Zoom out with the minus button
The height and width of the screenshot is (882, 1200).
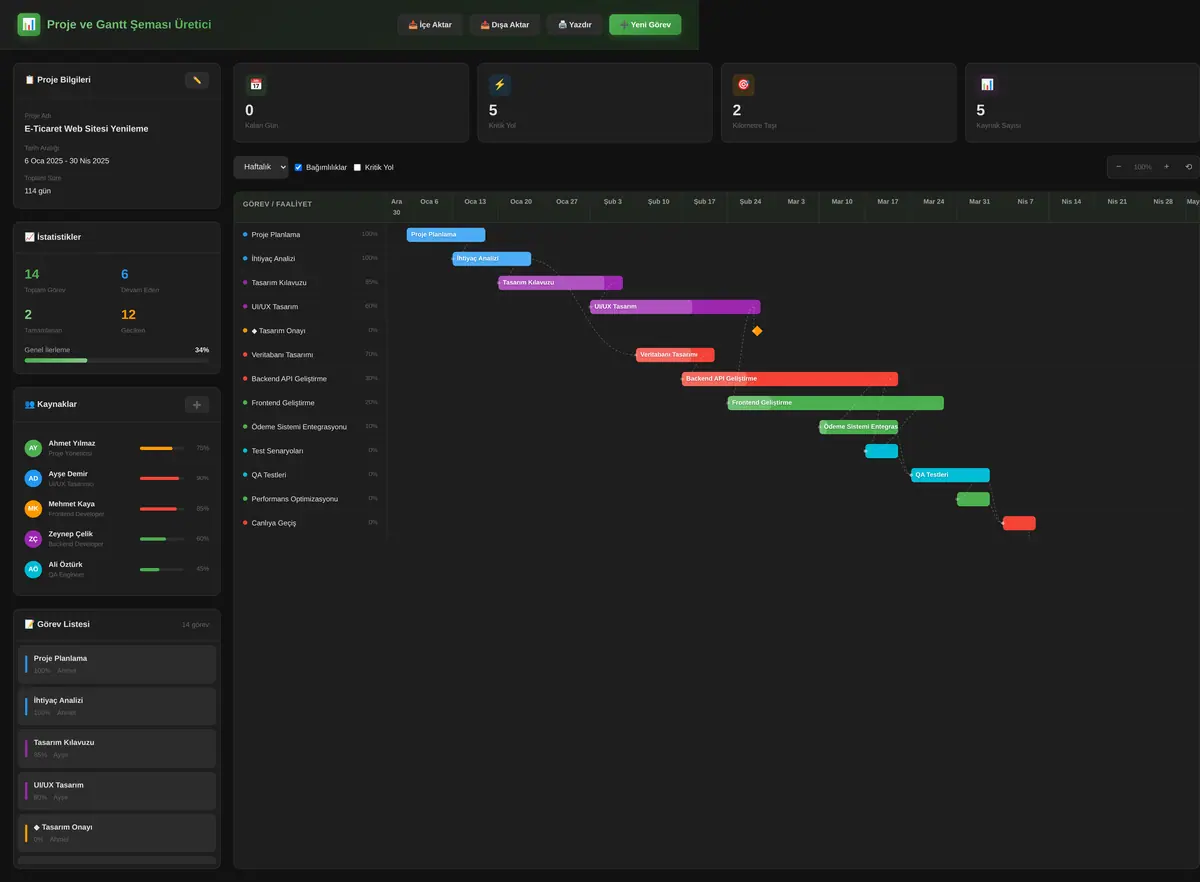(1119, 167)
